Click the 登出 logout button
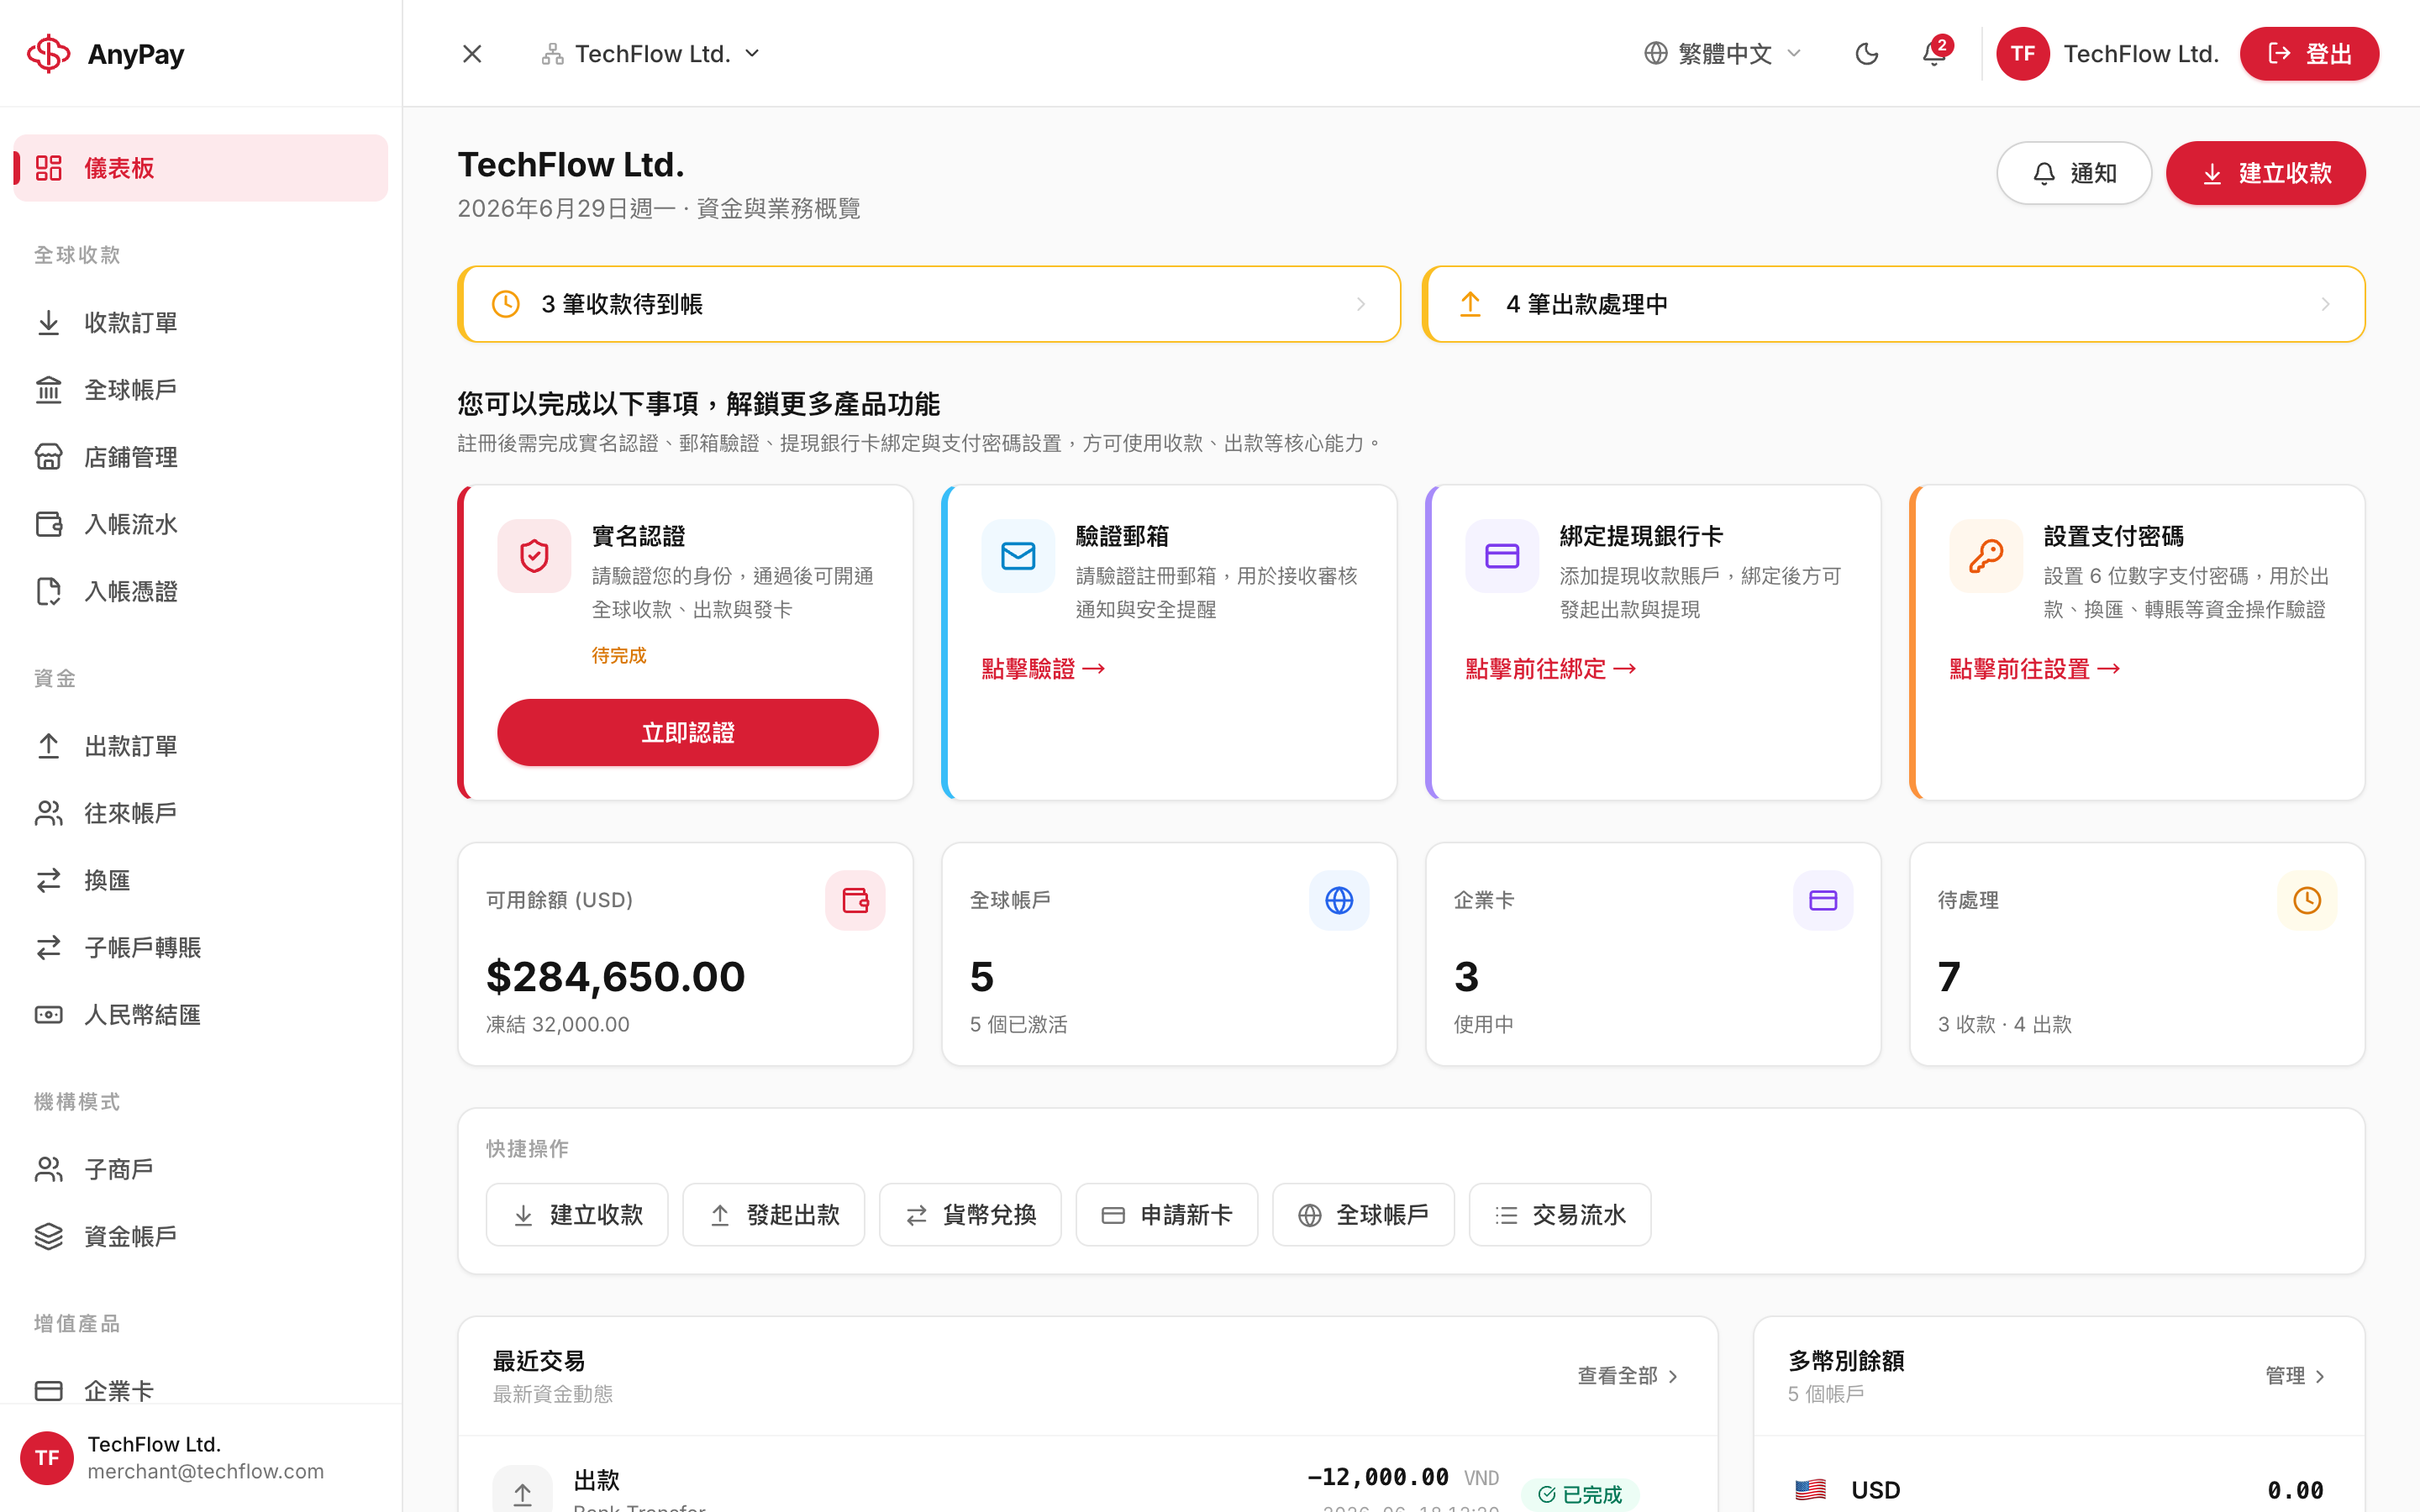 tap(2309, 54)
